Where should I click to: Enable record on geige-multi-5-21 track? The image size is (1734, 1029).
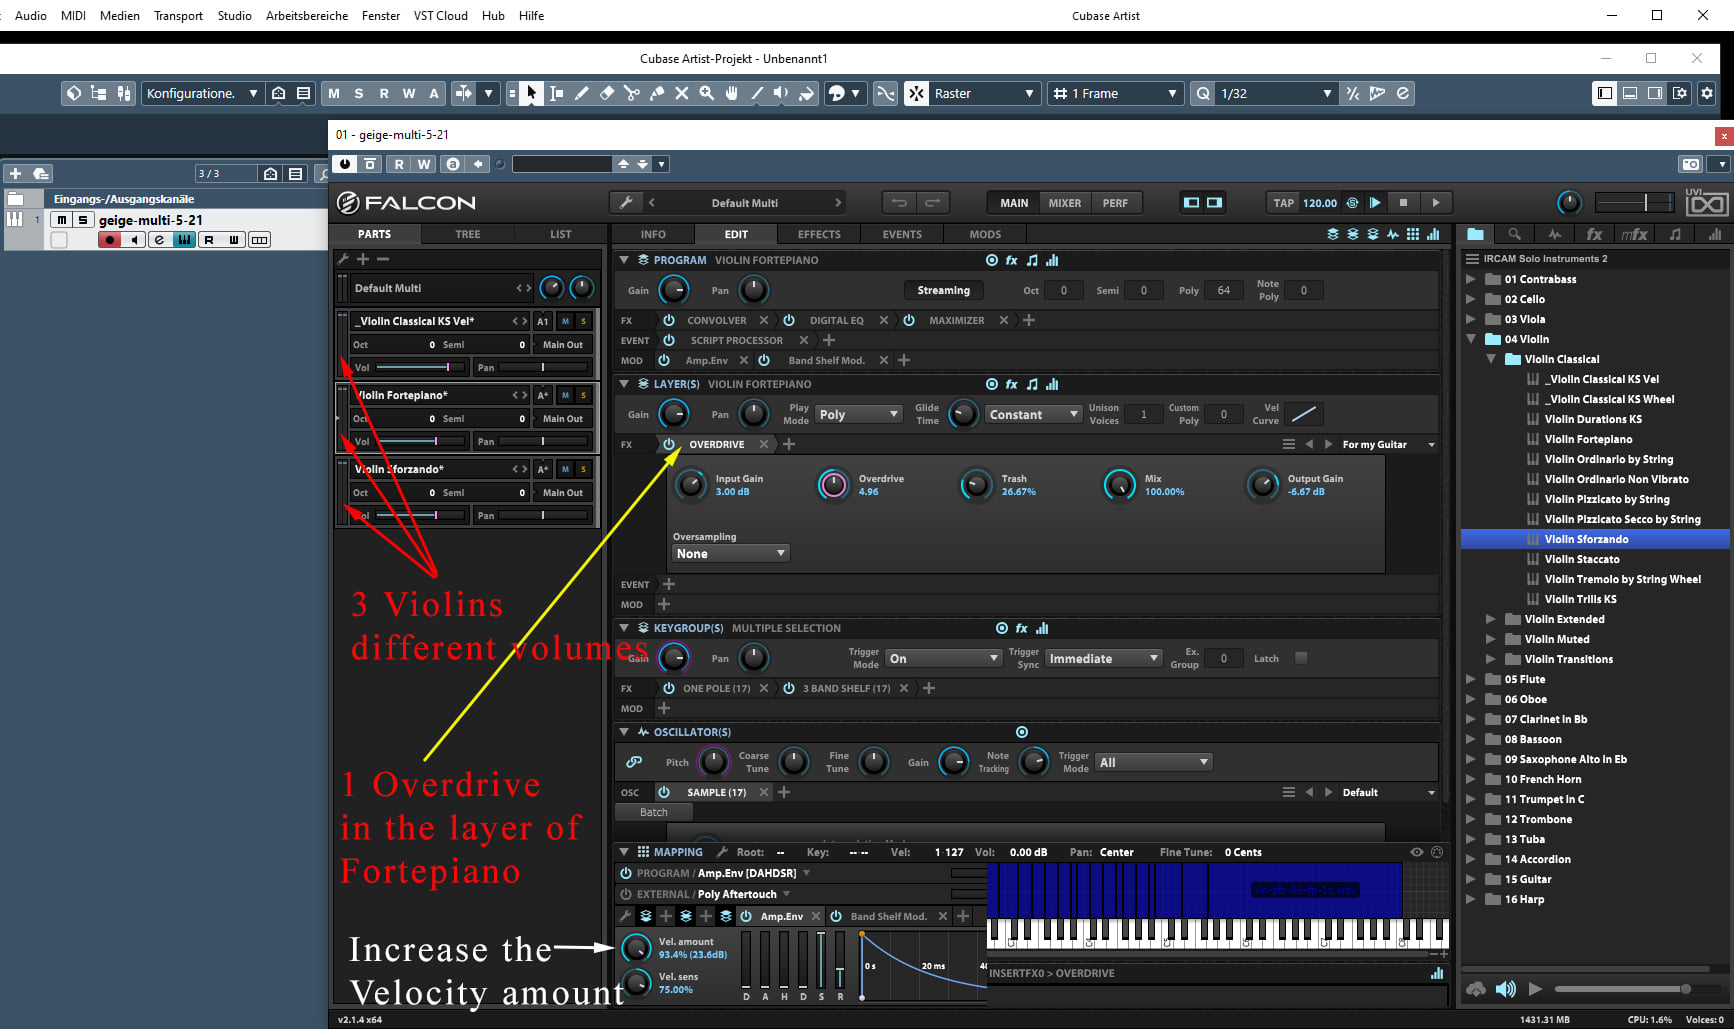[109, 240]
